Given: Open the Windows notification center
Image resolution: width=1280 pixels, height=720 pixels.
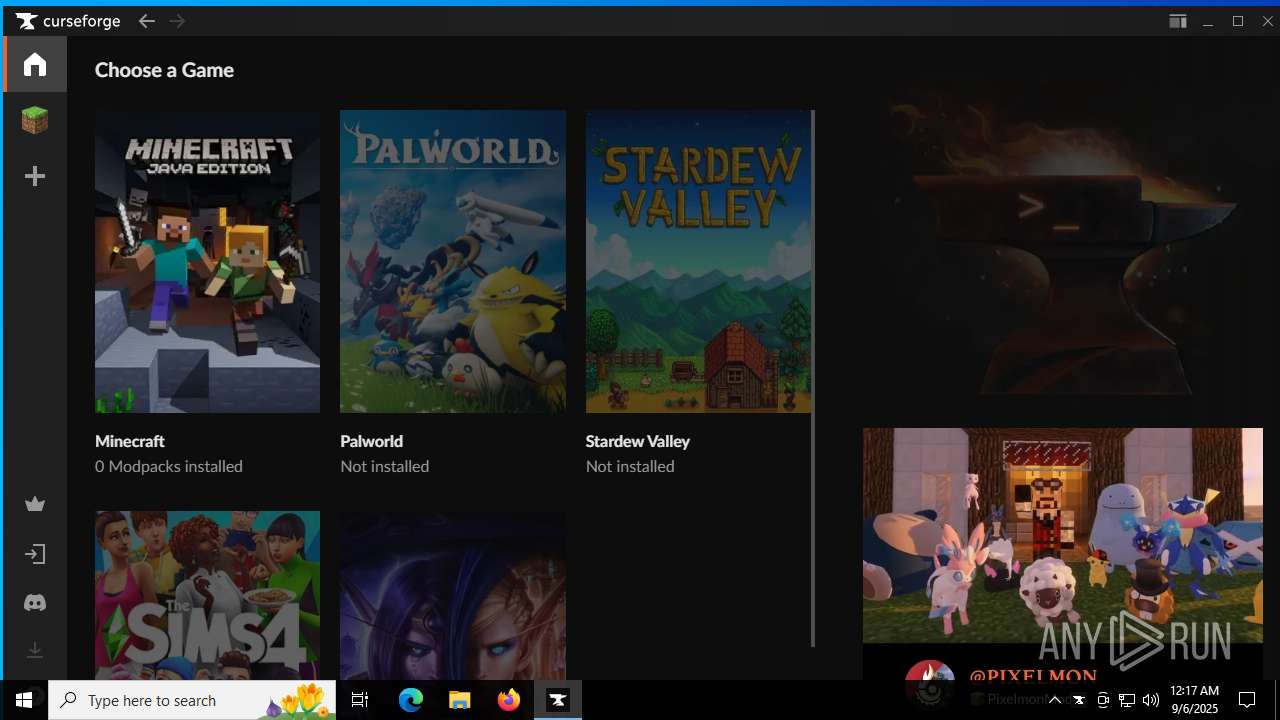Looking at the screenshot, I should (1247, 700).
